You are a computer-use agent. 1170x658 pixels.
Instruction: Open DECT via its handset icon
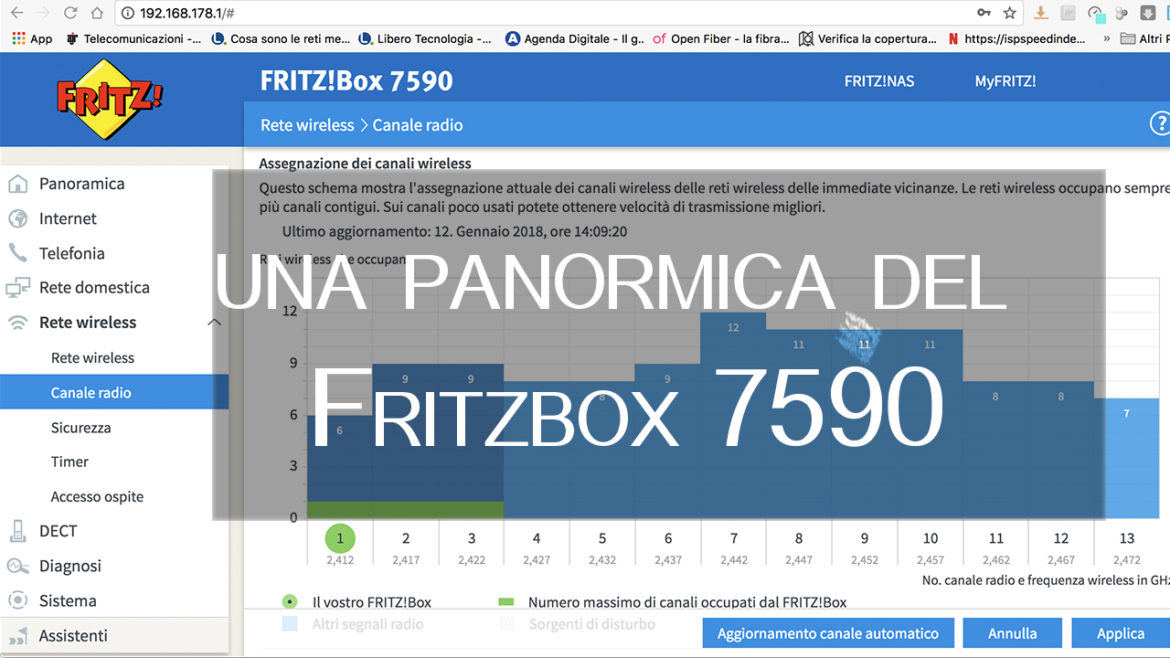pos(18,531)
